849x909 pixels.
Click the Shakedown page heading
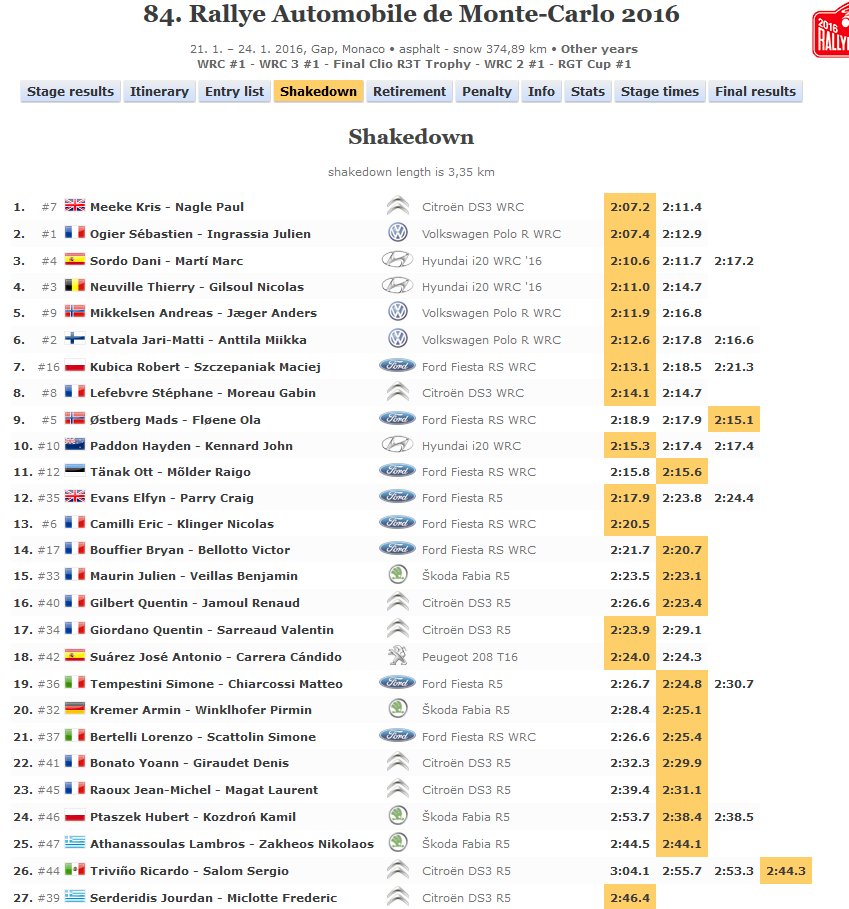pos(411,137)
